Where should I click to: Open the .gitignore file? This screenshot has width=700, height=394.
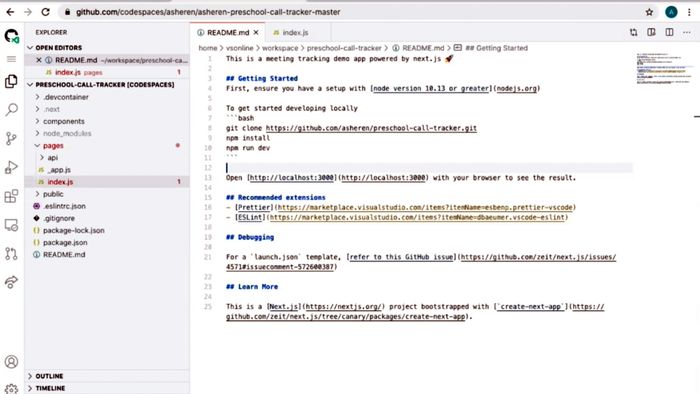[x=107, y=218]
